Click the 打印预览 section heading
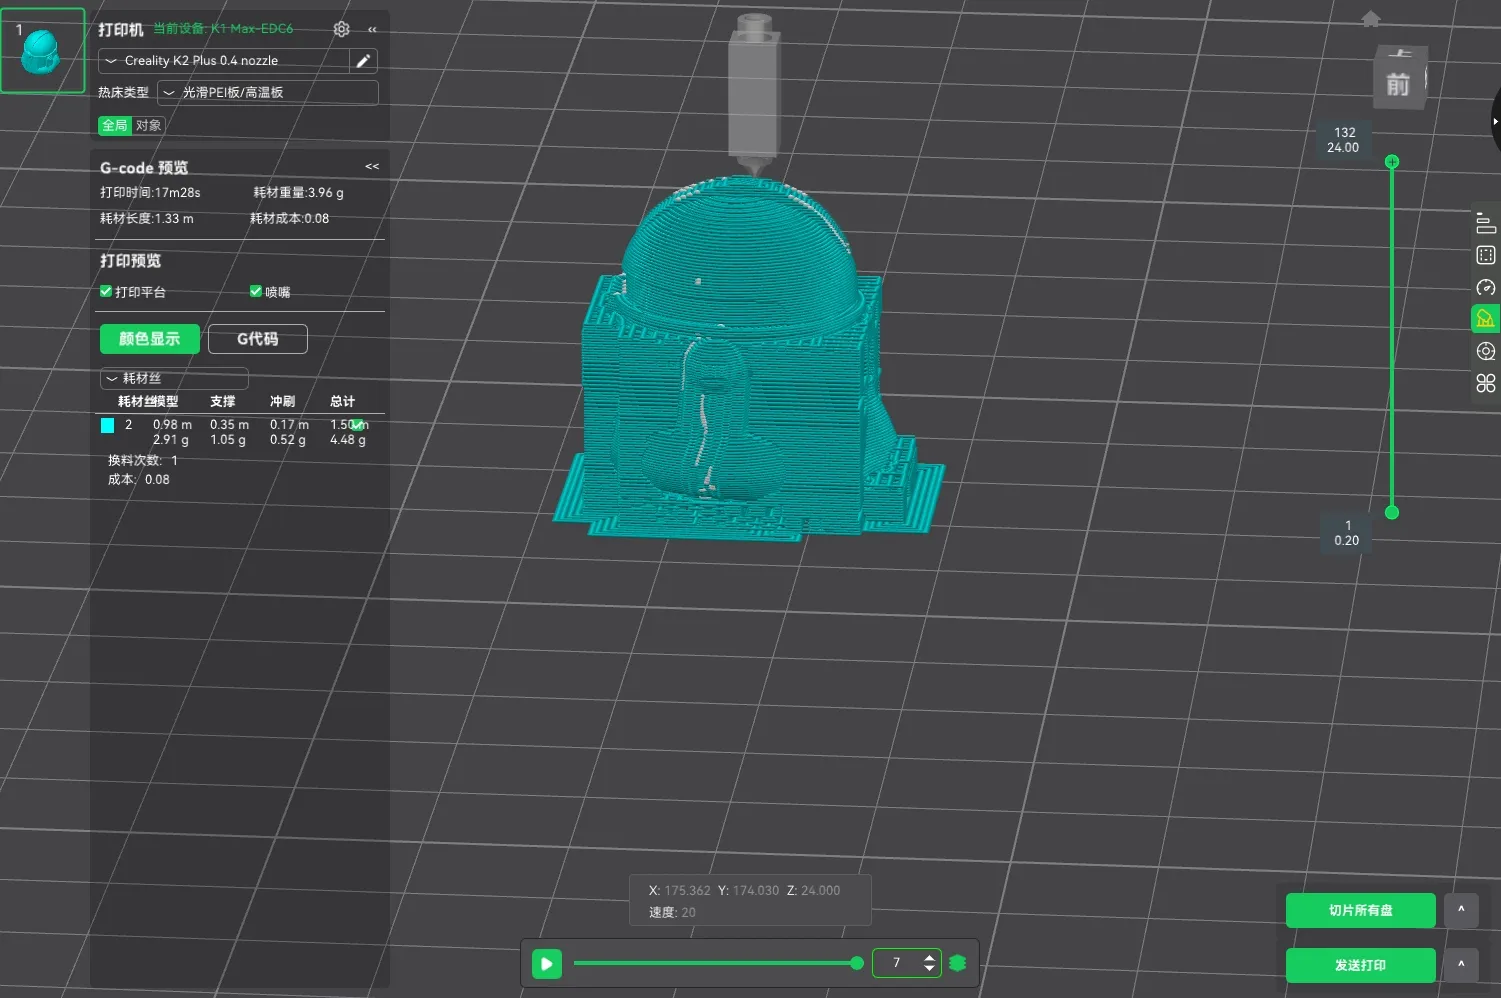The width and height of the screenshot is (1501, 998). pyautogui.click(x=130, y=261)
